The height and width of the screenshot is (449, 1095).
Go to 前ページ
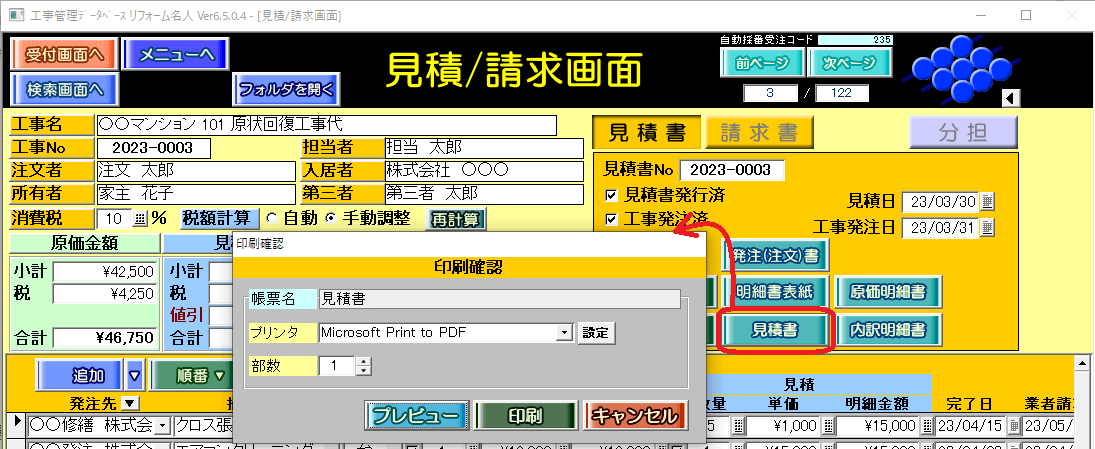coord(761,63)
